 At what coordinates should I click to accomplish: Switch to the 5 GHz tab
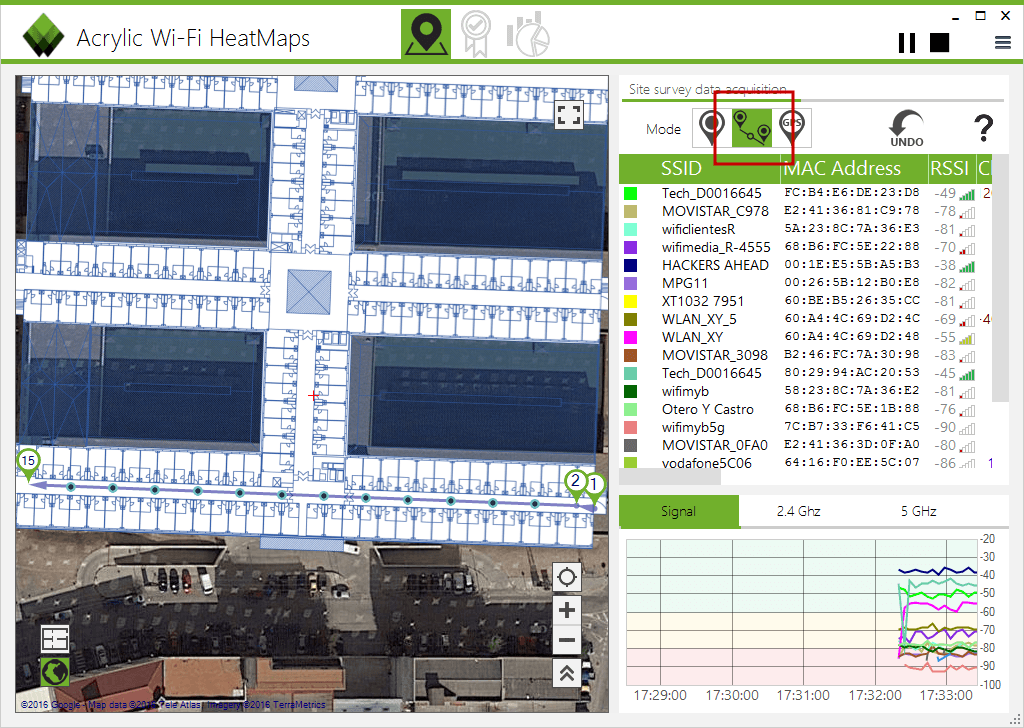[x=918, y=511]
